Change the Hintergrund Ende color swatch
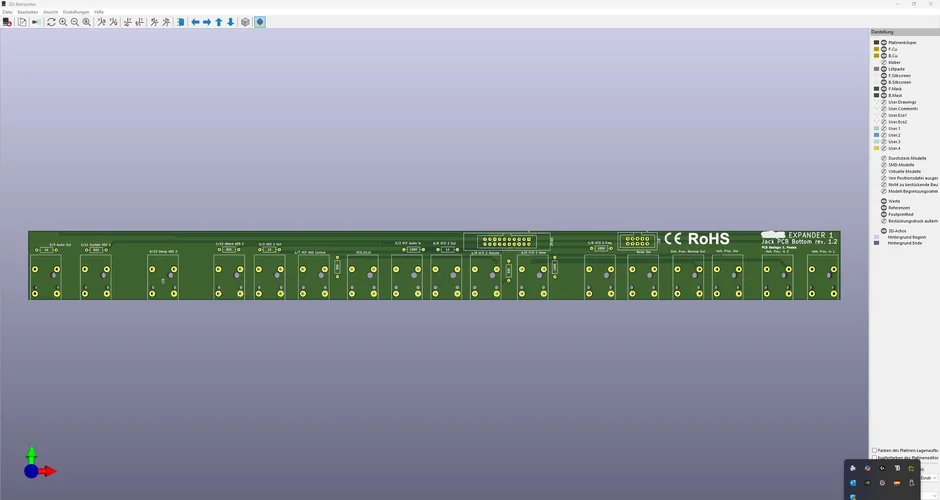940x500 pixels. coord(876,243)
